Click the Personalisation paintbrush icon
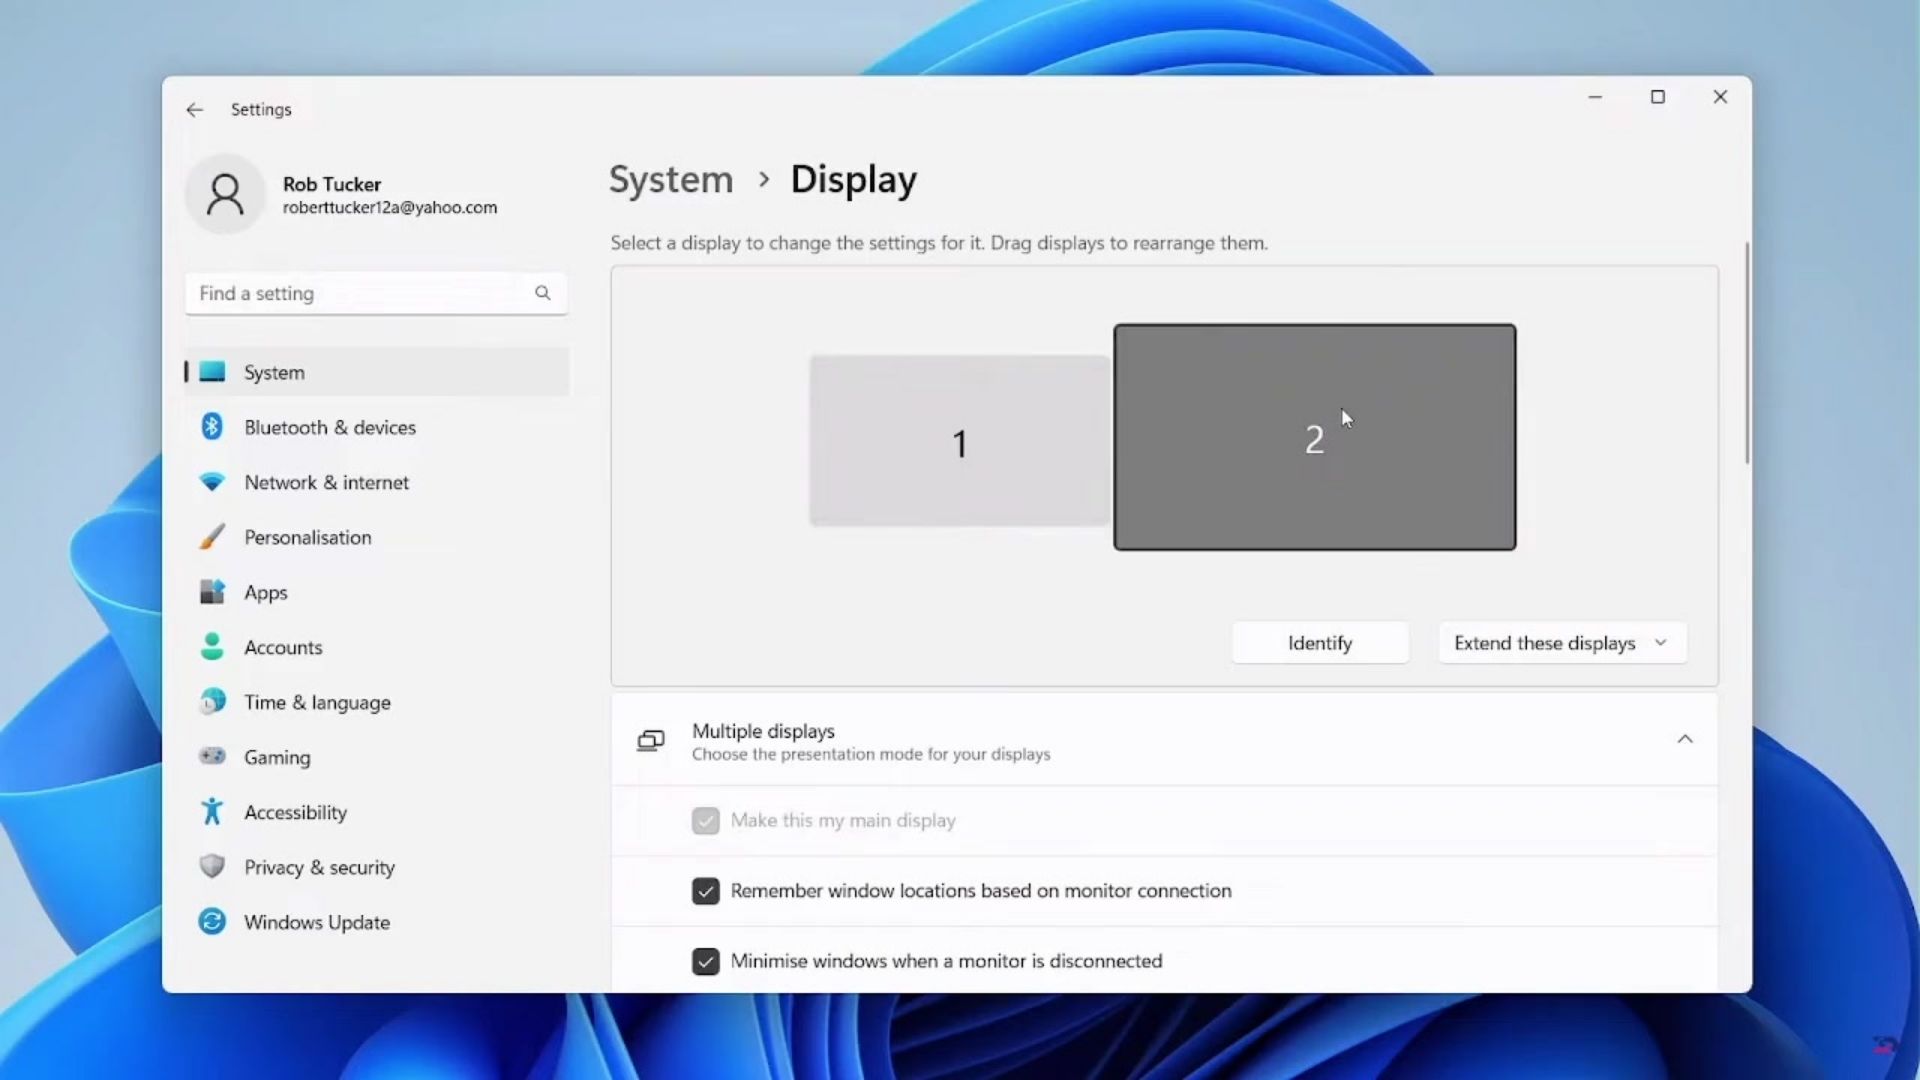This screenshot has height=1080, width=1920. click(212, 537)
